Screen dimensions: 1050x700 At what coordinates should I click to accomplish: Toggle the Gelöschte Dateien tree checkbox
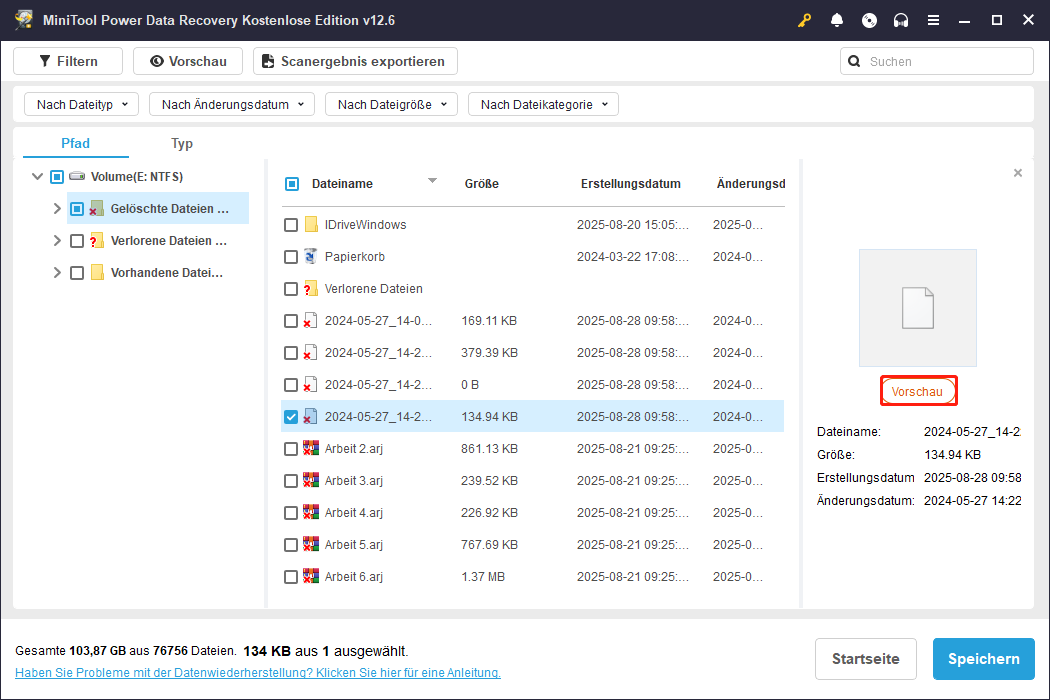click(77, 209)
